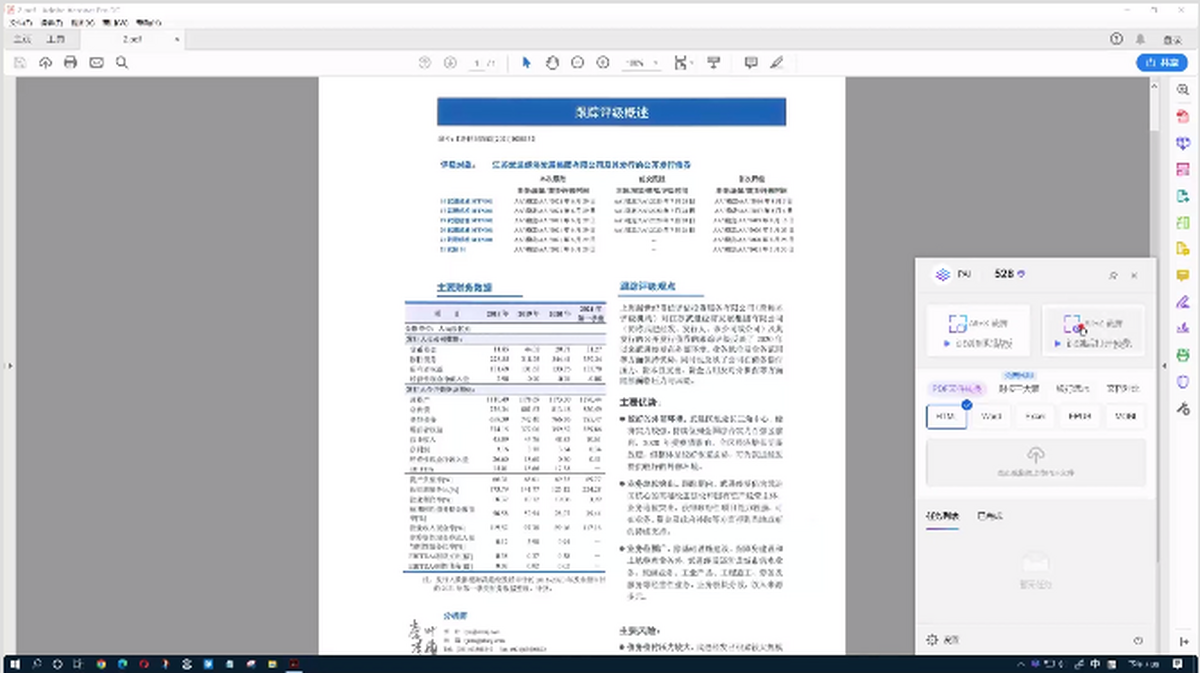Launch Chrome from the taskbar
Viewport: 1200px width, 673px height.
tap(102, 663)
